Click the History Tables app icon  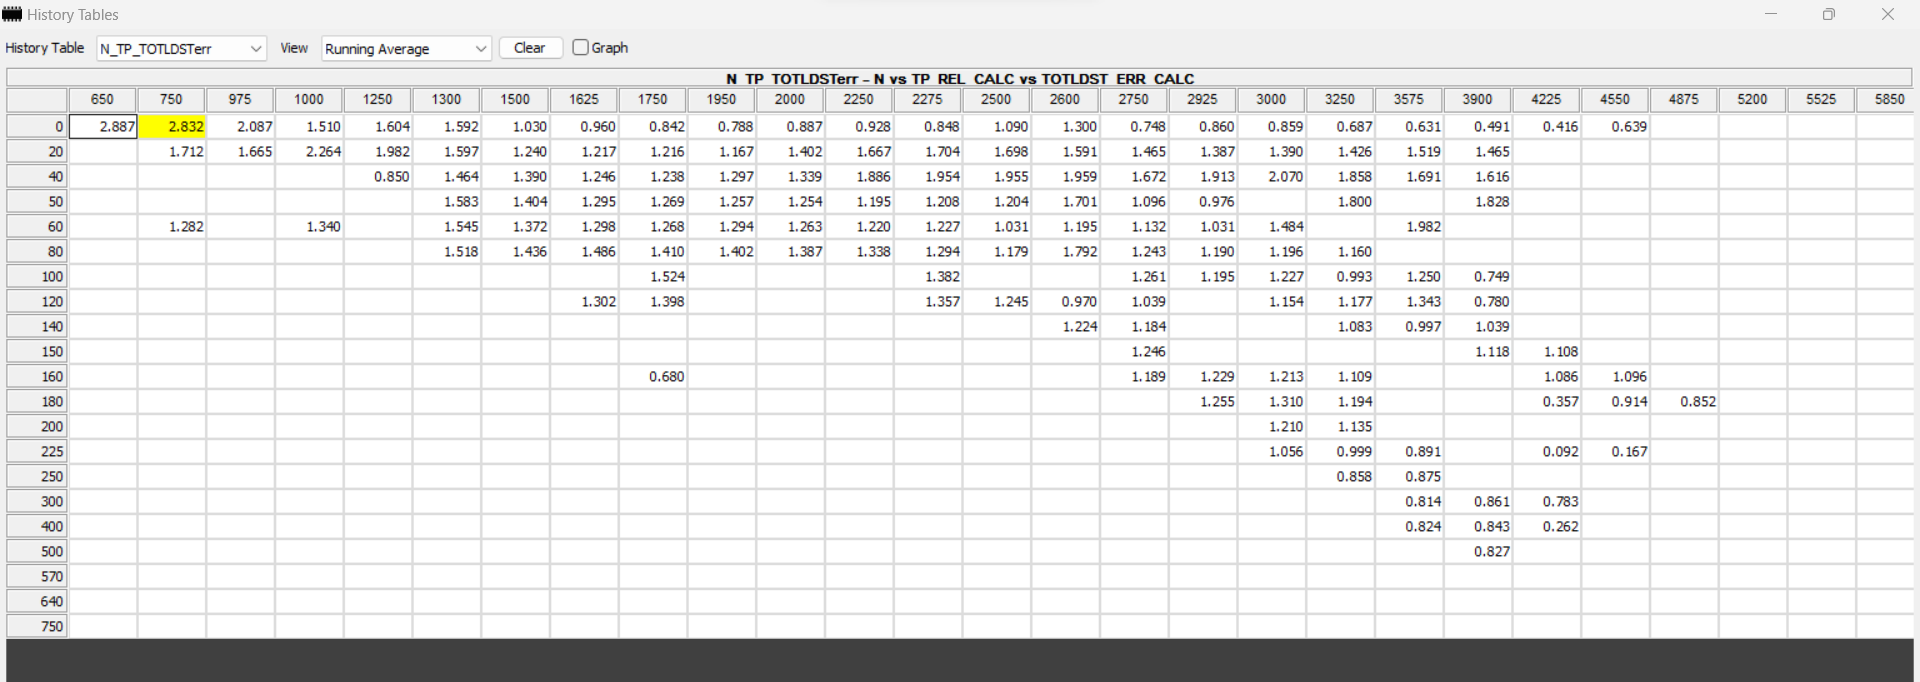pyautogui.click(x=12, y=14)
